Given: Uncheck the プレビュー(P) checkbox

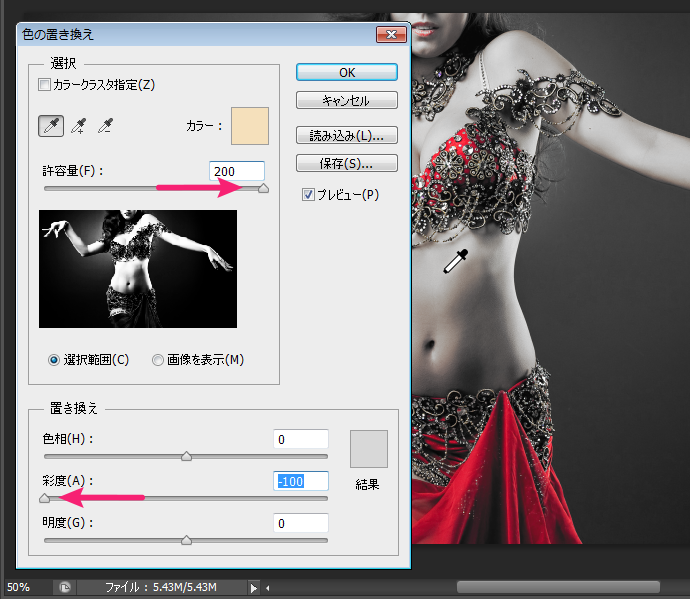Looking at the screenshot, I should [x=308, y=195].
